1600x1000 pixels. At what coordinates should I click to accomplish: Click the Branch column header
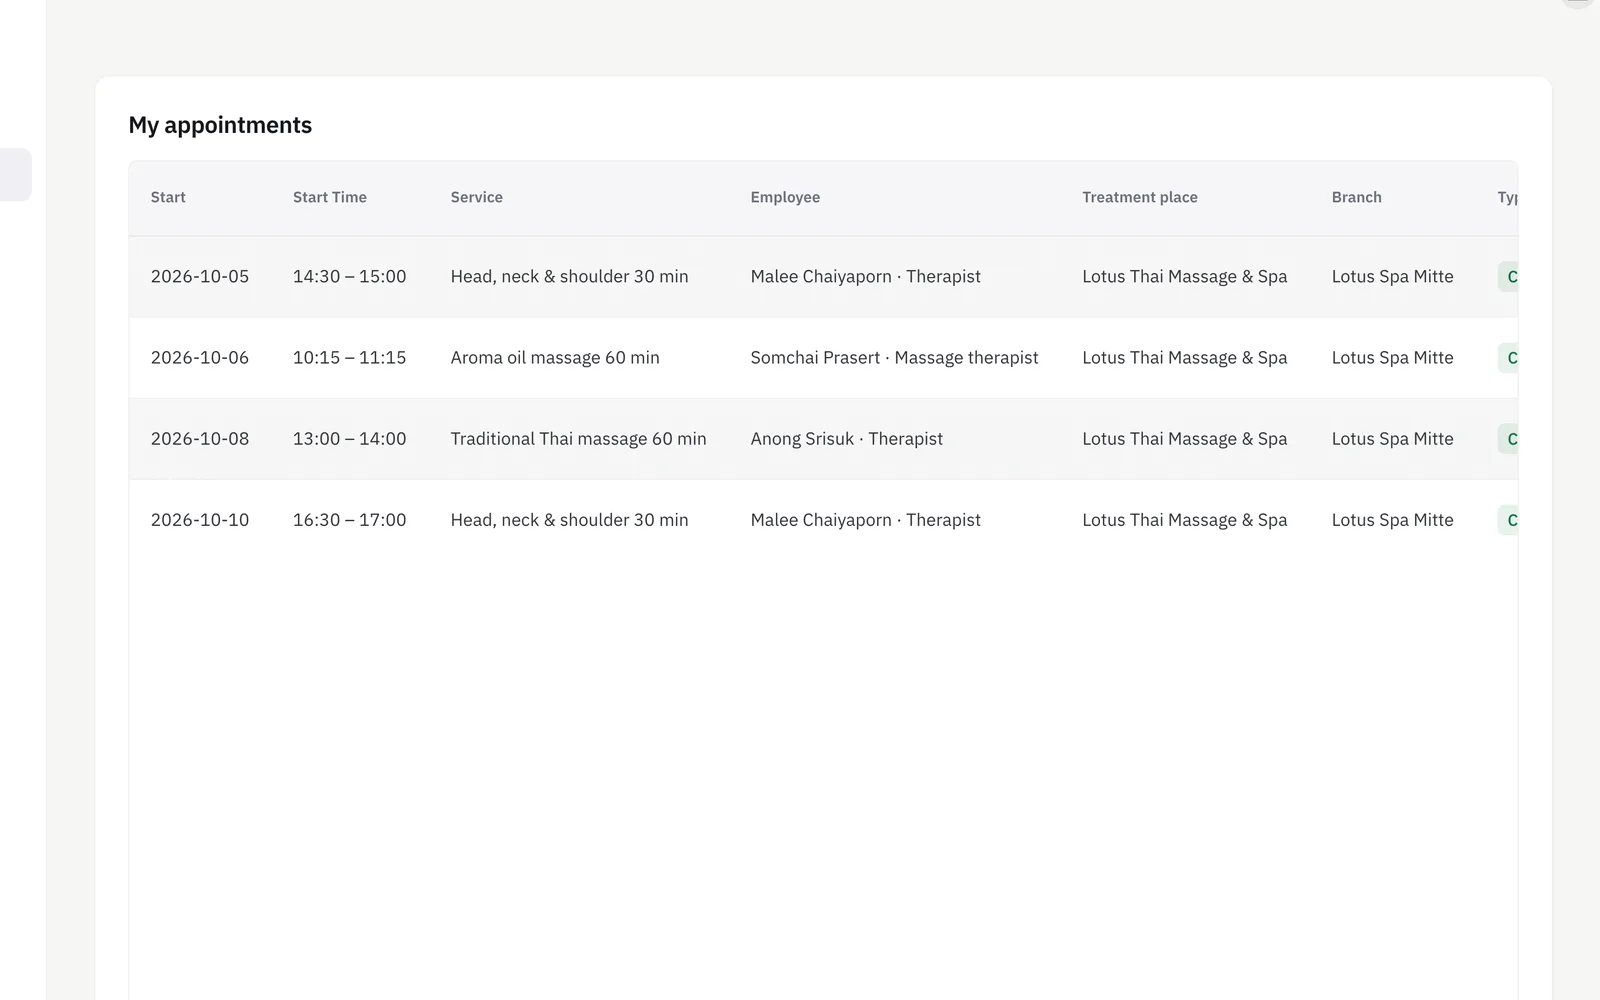point(1357,197)
